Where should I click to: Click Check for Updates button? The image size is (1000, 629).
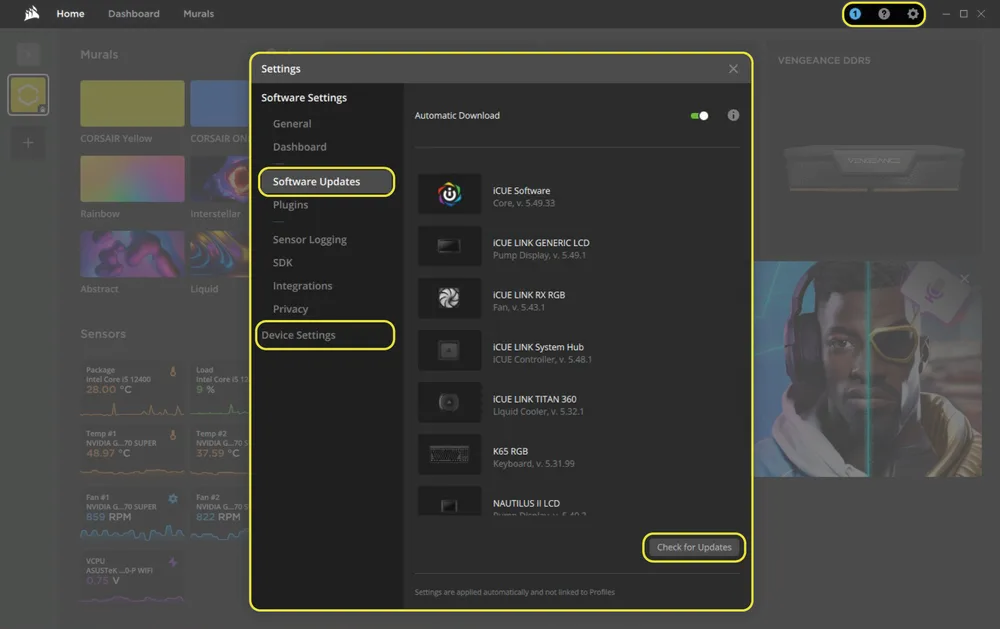click(x=694, y=547)
